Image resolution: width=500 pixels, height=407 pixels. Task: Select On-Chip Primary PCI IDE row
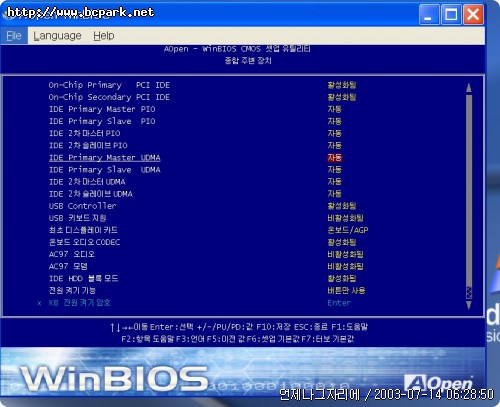pos(109,85)
